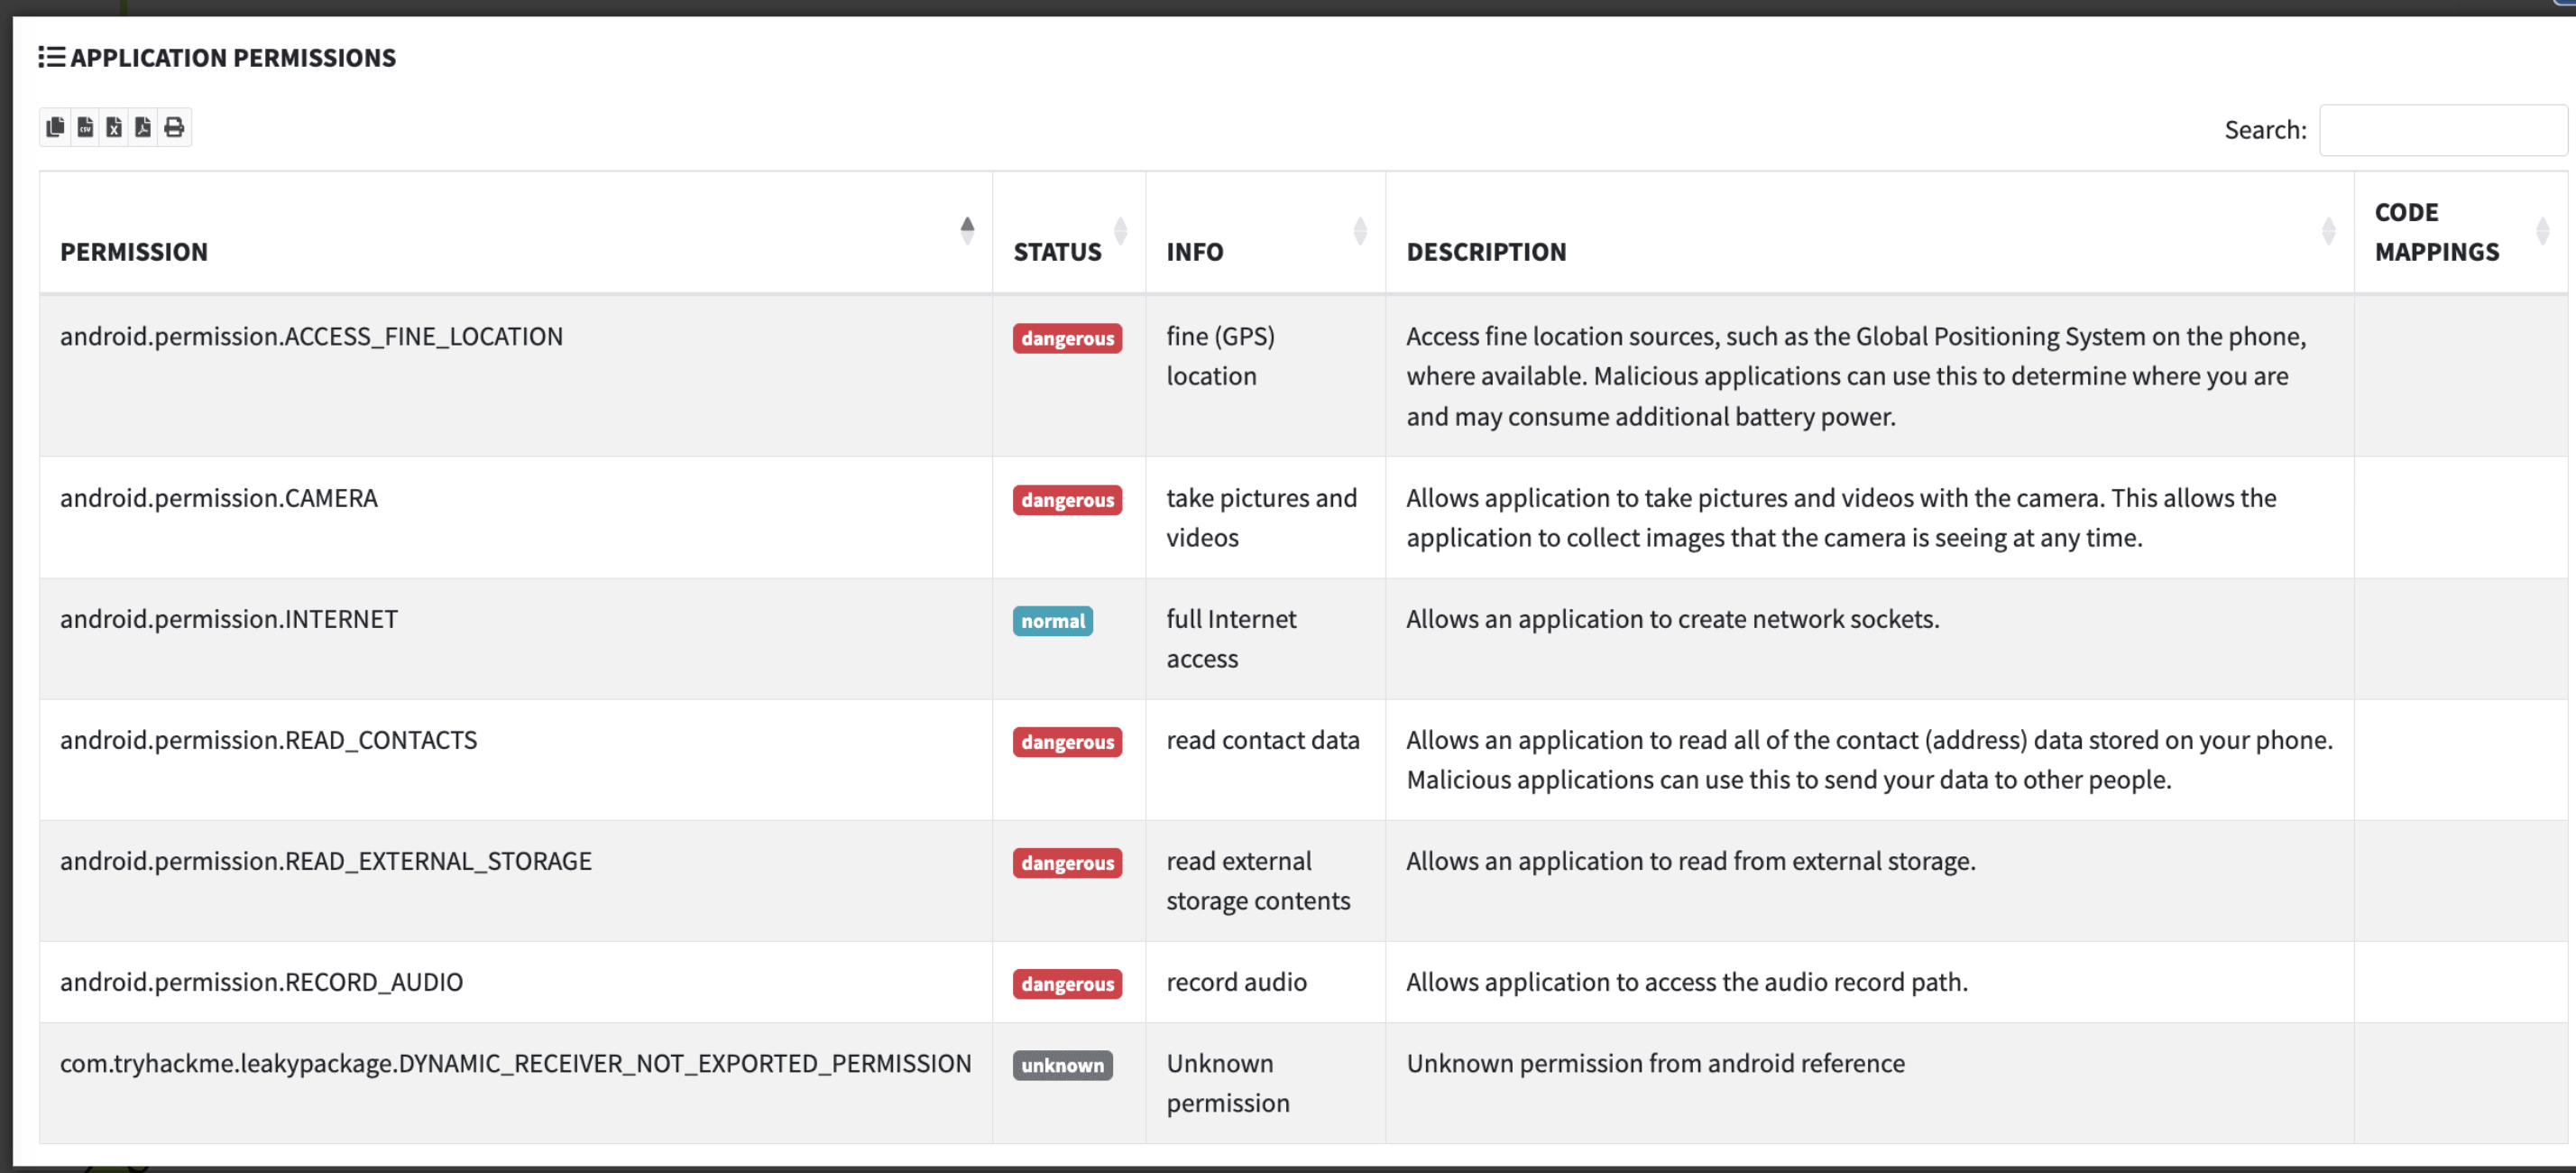This screenshot has height=1173, width=2576.
Task: Click the unknown status badge
Action: tap(1062, 1065)
